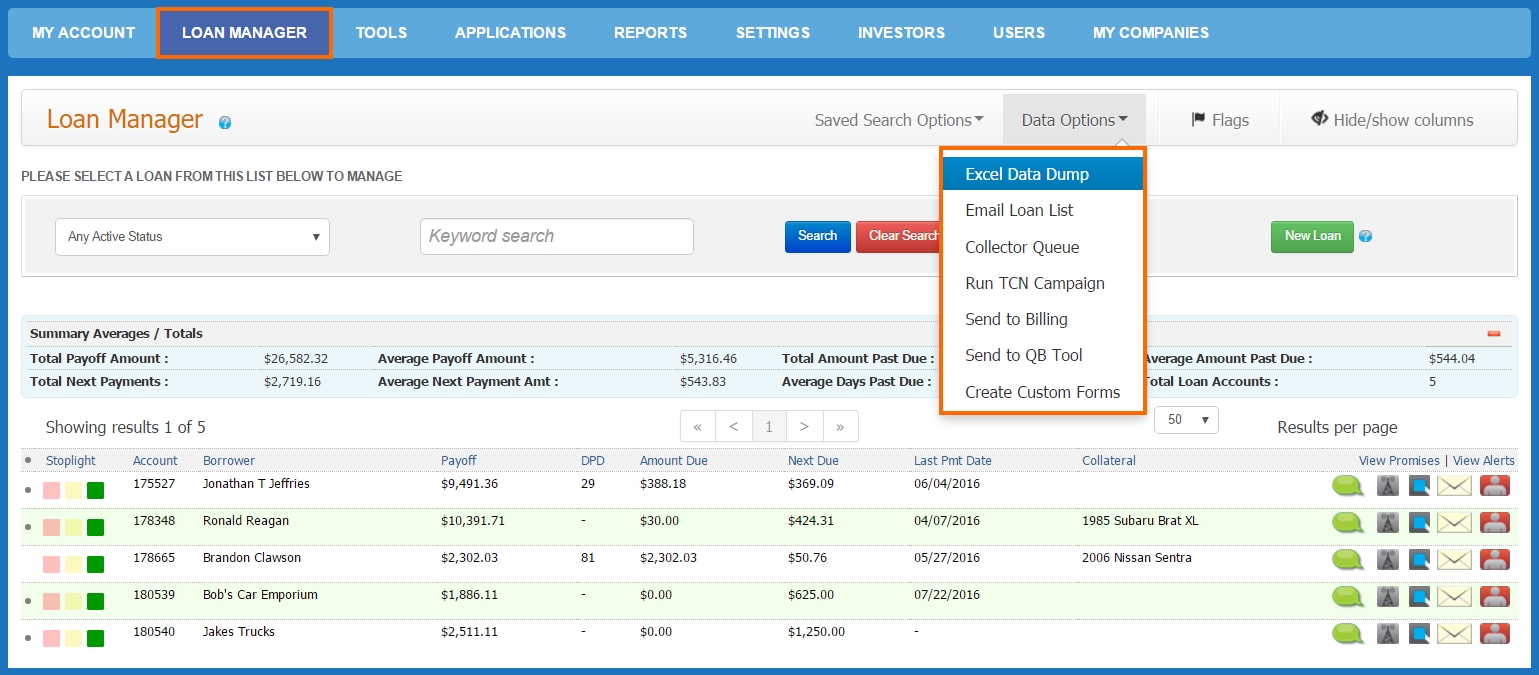Expand Saved Search Options dropdown
Viewport: 1539px width, 675px height.
(899, 120)
